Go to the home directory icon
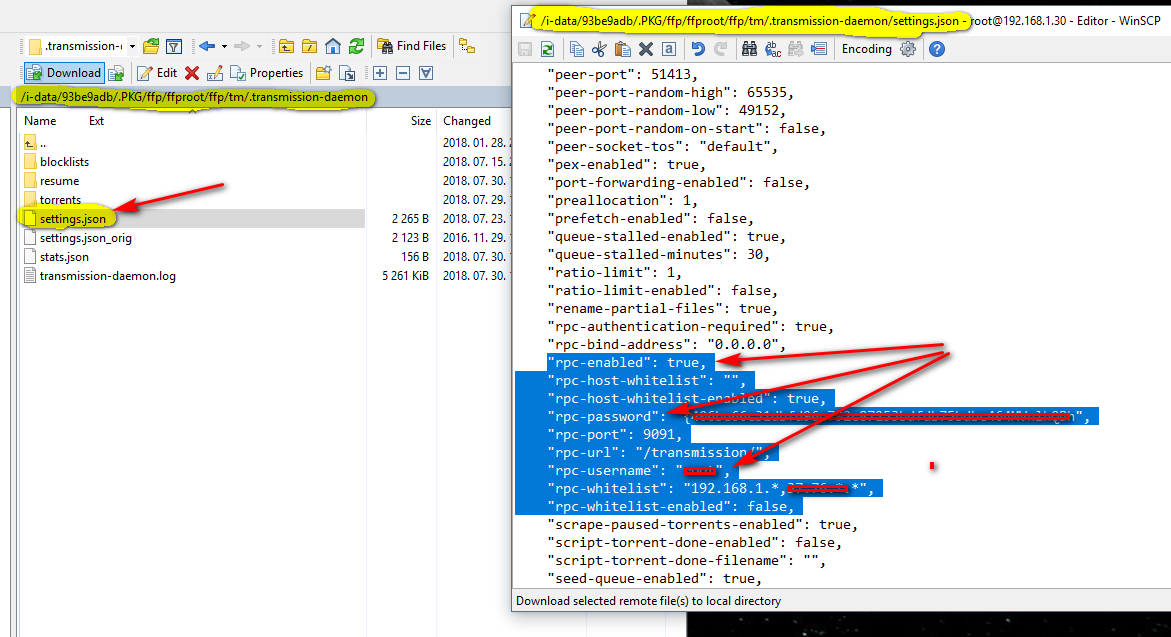Image resolution: width=1171 pixels, height=637 pixels. (333, 46)
